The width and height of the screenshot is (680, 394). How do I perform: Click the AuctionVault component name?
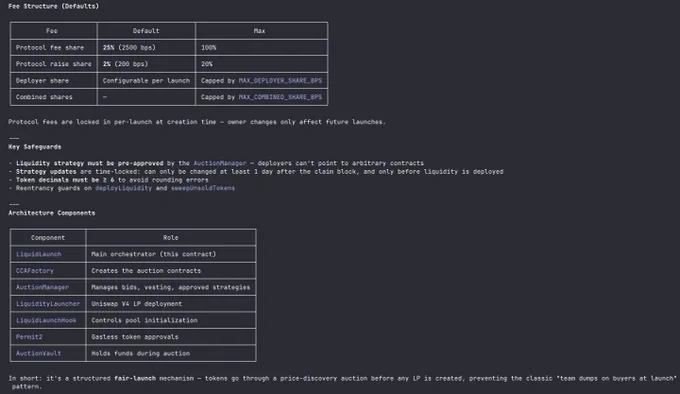coord(39,353)
